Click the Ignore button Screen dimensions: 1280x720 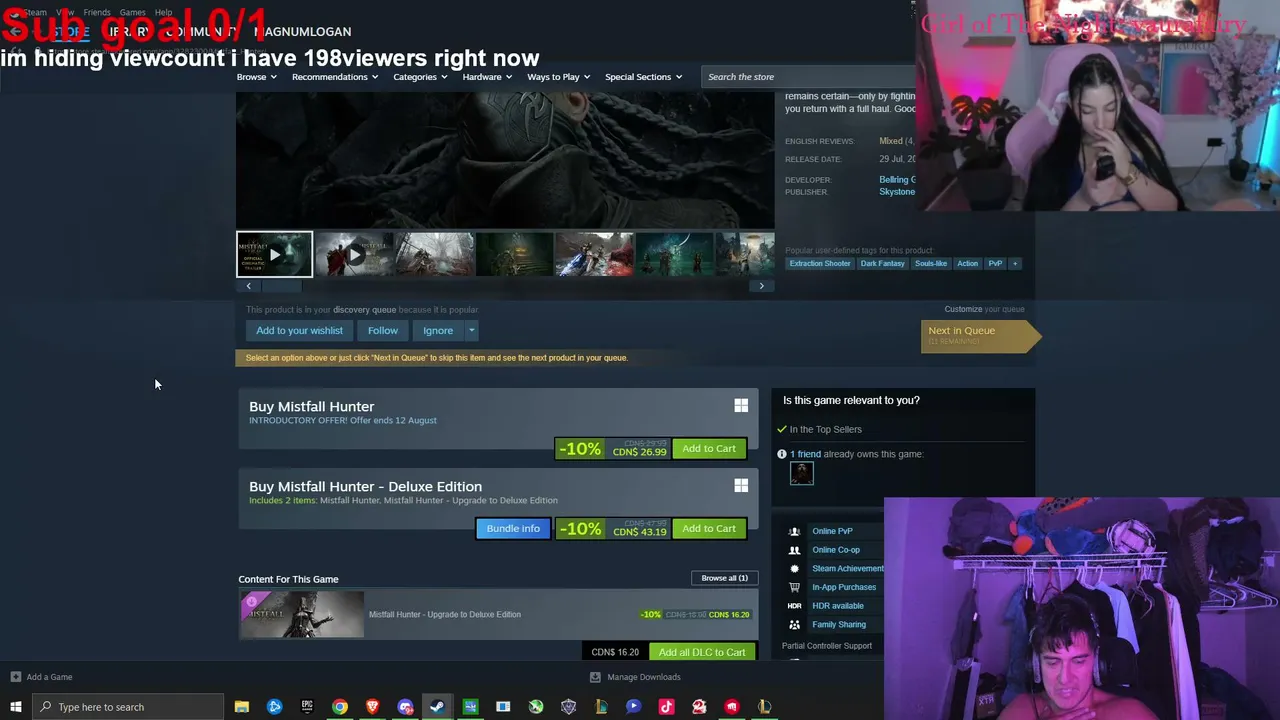tap(438, 331)
